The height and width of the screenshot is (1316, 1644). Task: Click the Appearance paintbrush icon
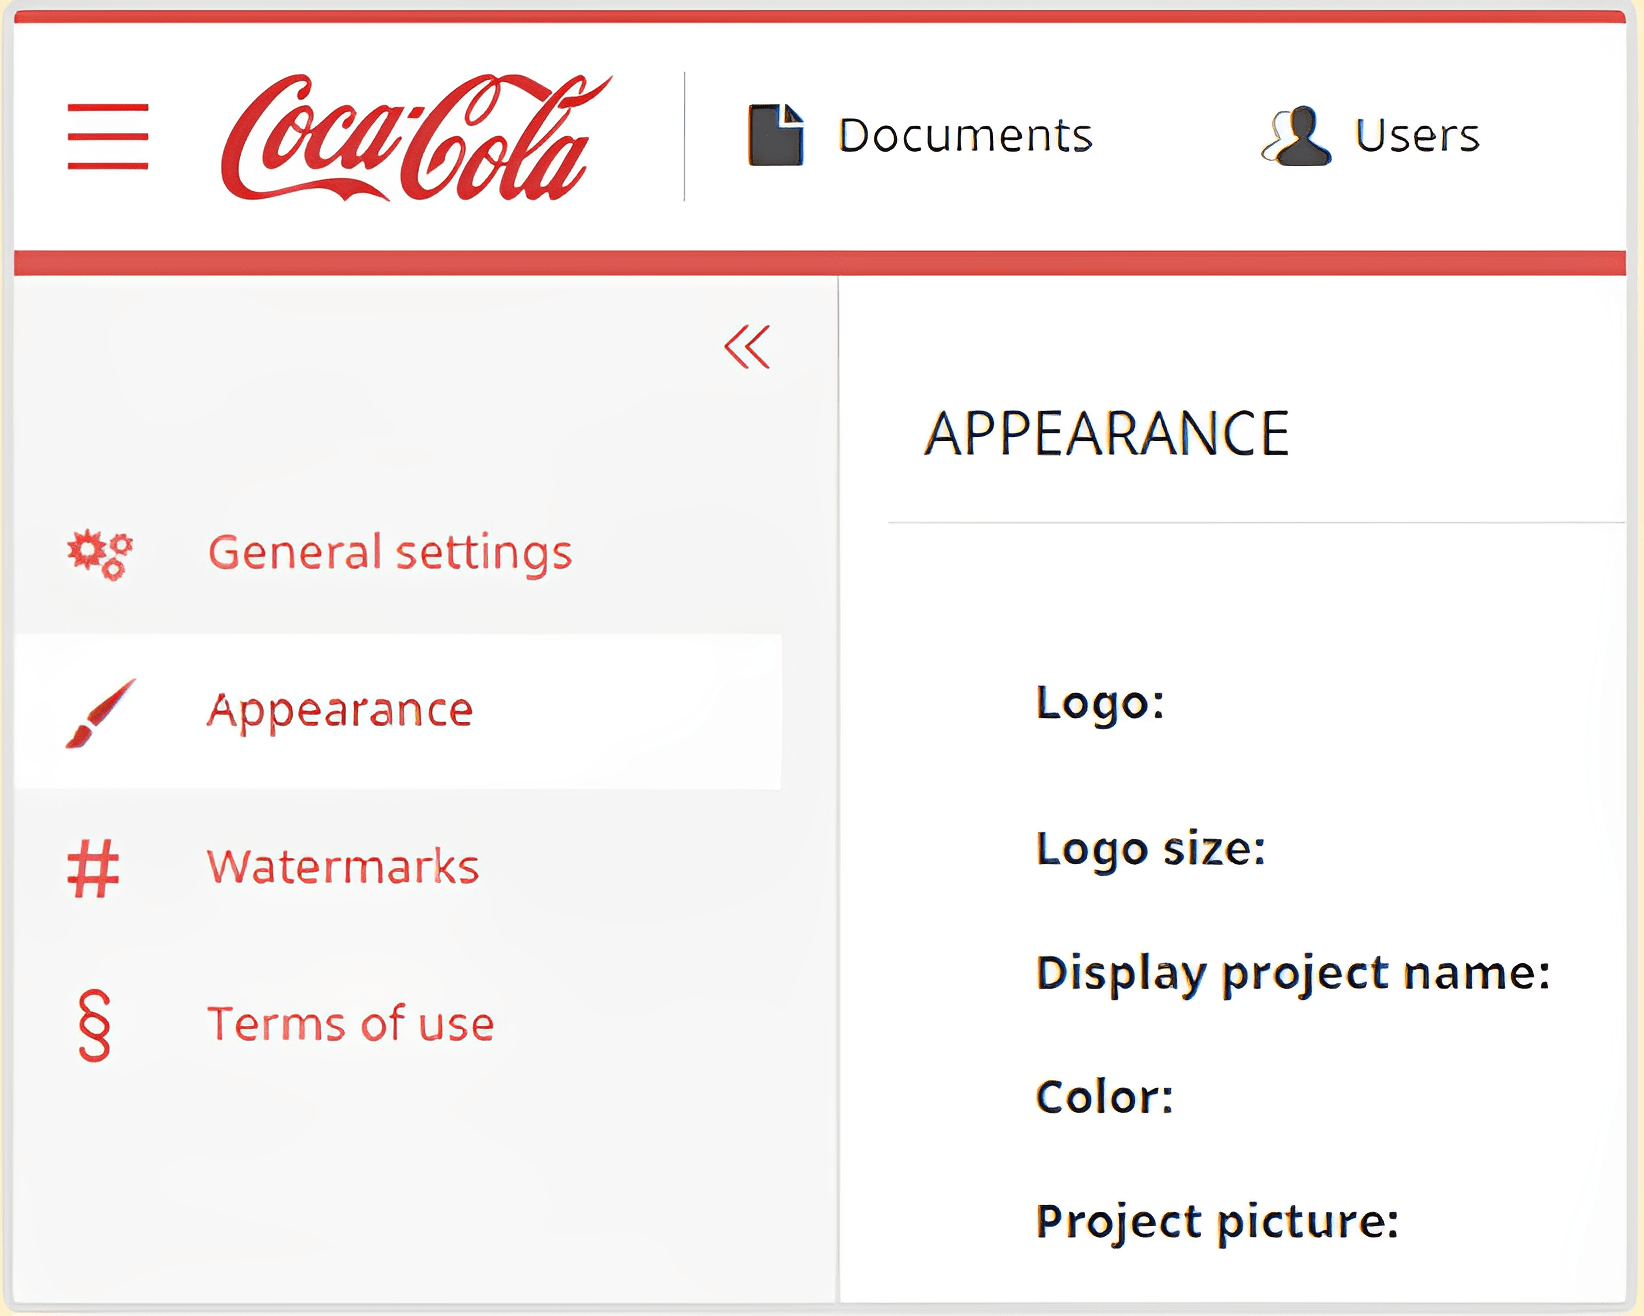pos(99,712)
